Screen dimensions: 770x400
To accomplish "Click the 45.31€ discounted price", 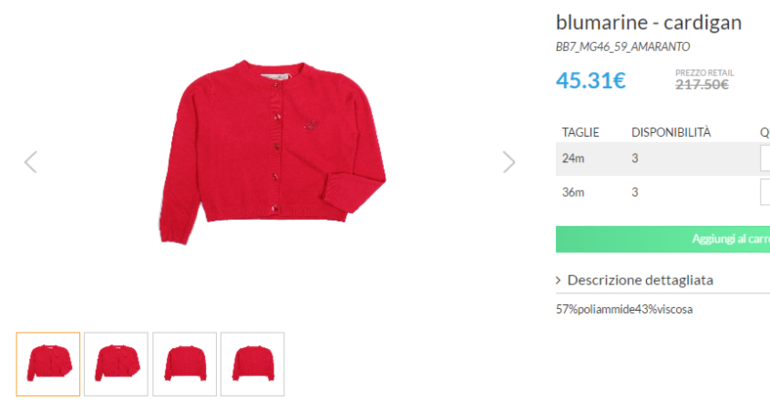I will pos(591,80).
